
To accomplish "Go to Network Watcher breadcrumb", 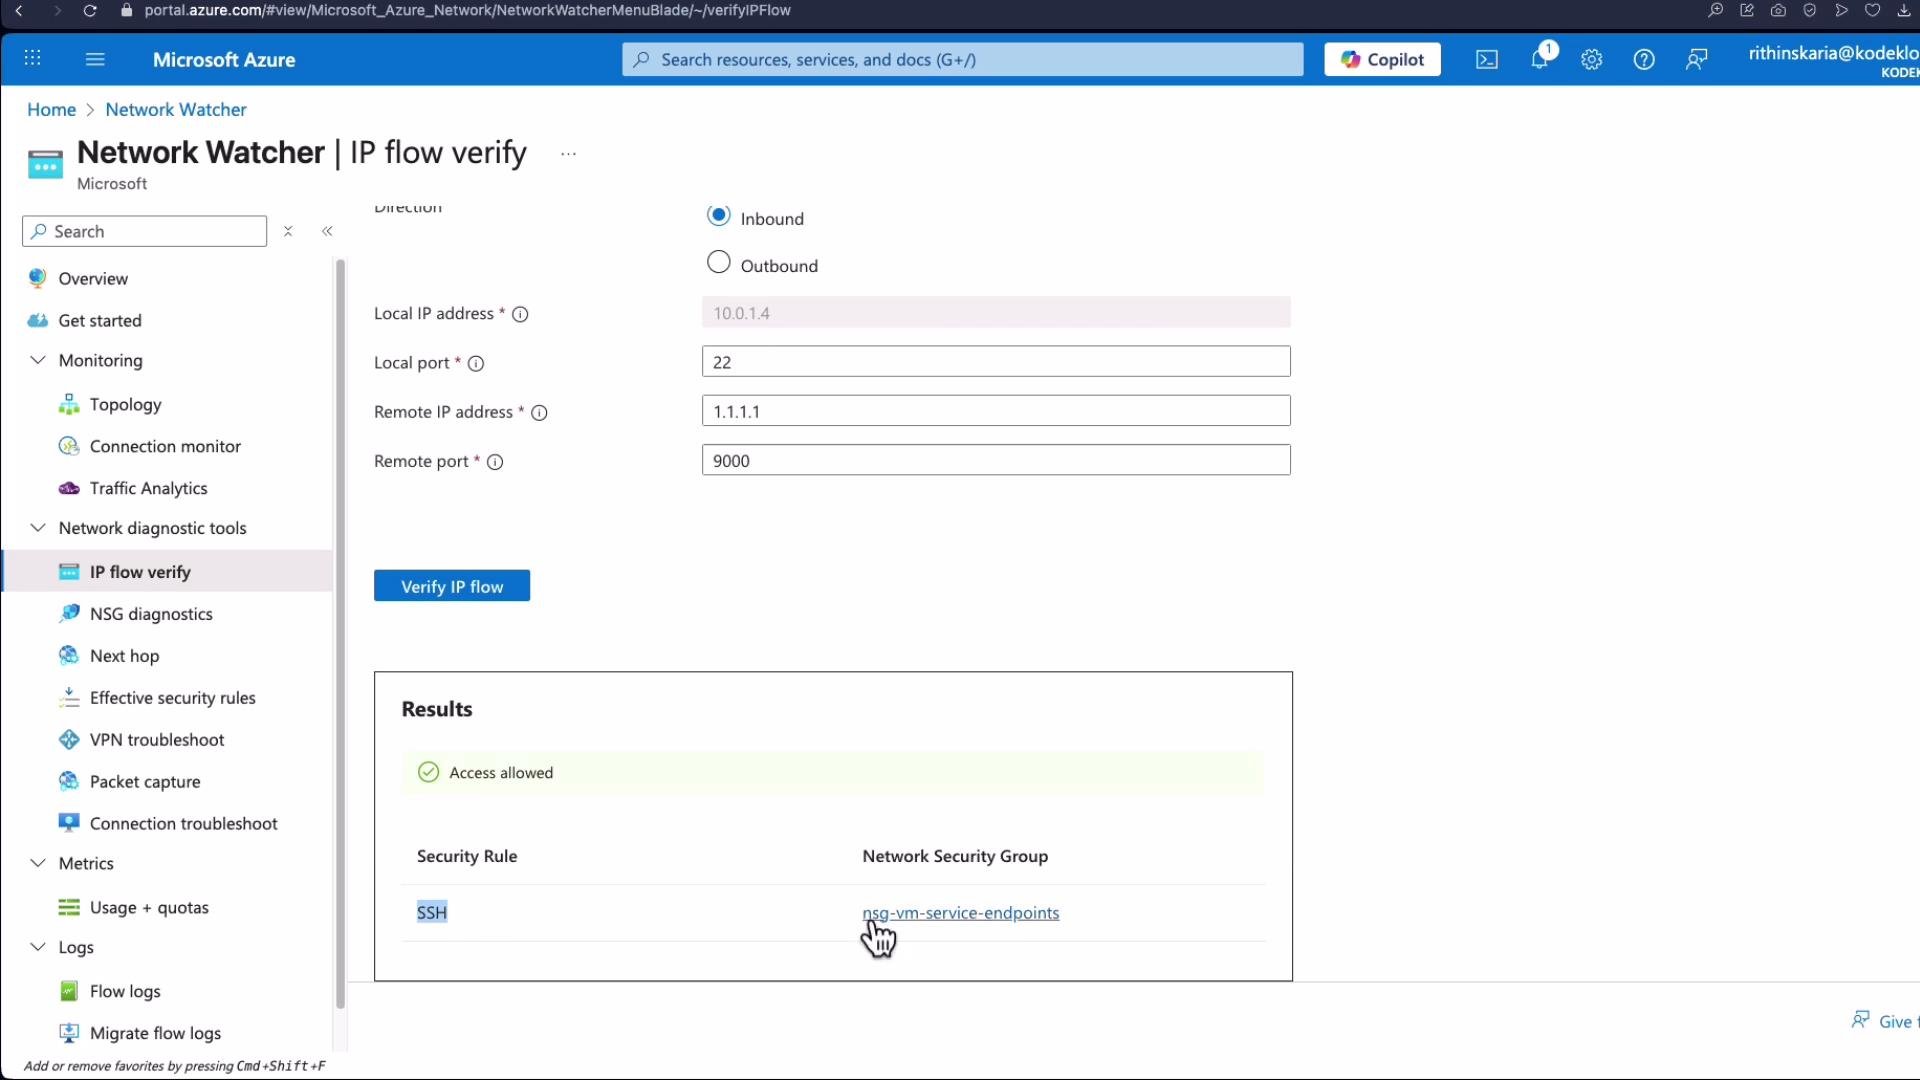I will tap(176, 109).
